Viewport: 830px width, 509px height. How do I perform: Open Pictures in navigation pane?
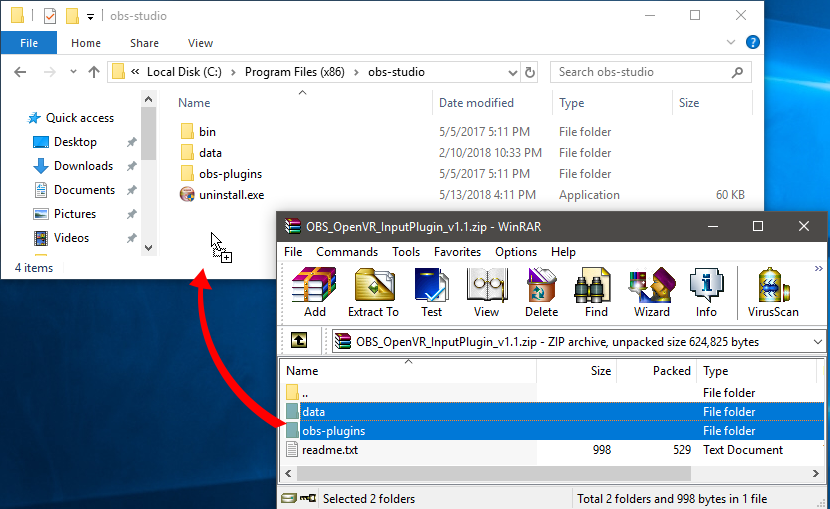pyautogui.click(x=75, y=214)
